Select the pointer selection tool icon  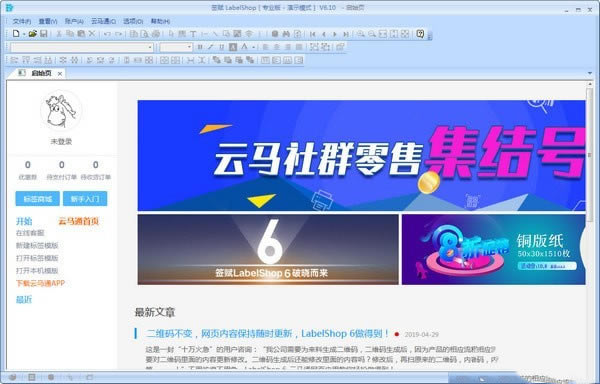[171, 34]
